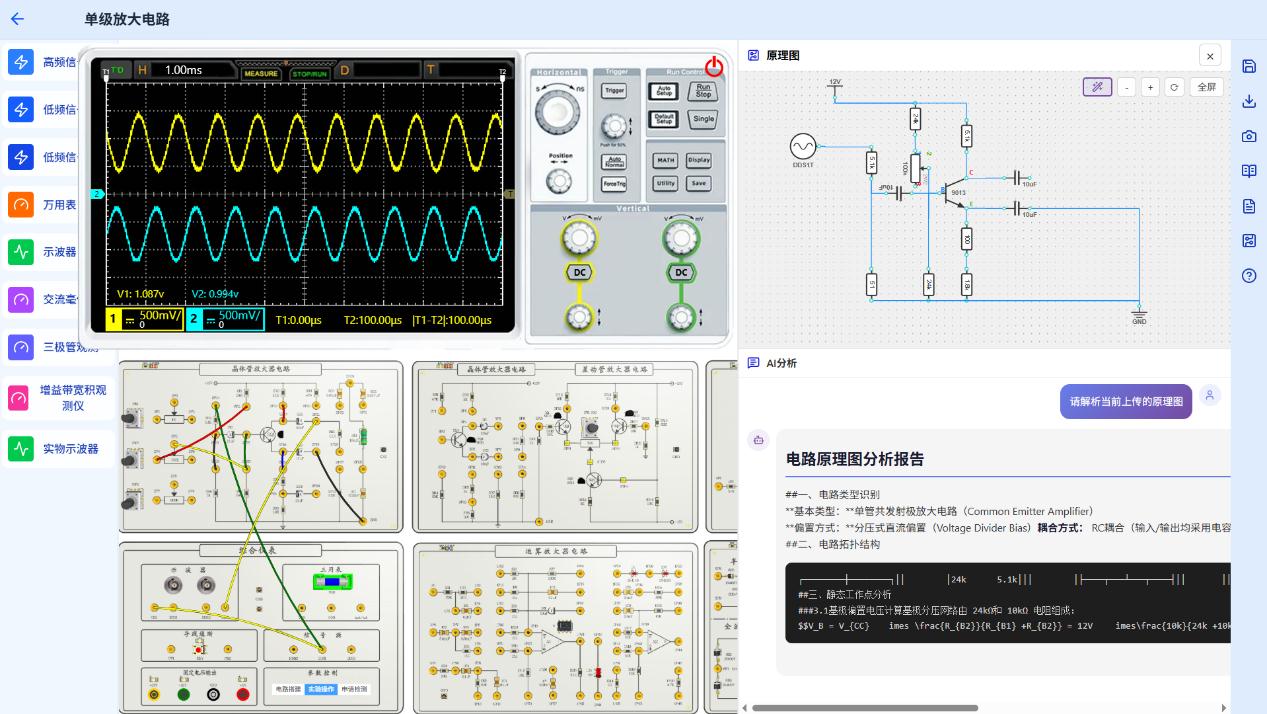The width and height of the screenshot is (1267, 714).
Task: Click the horizontal Position knob
Action: 558,181
